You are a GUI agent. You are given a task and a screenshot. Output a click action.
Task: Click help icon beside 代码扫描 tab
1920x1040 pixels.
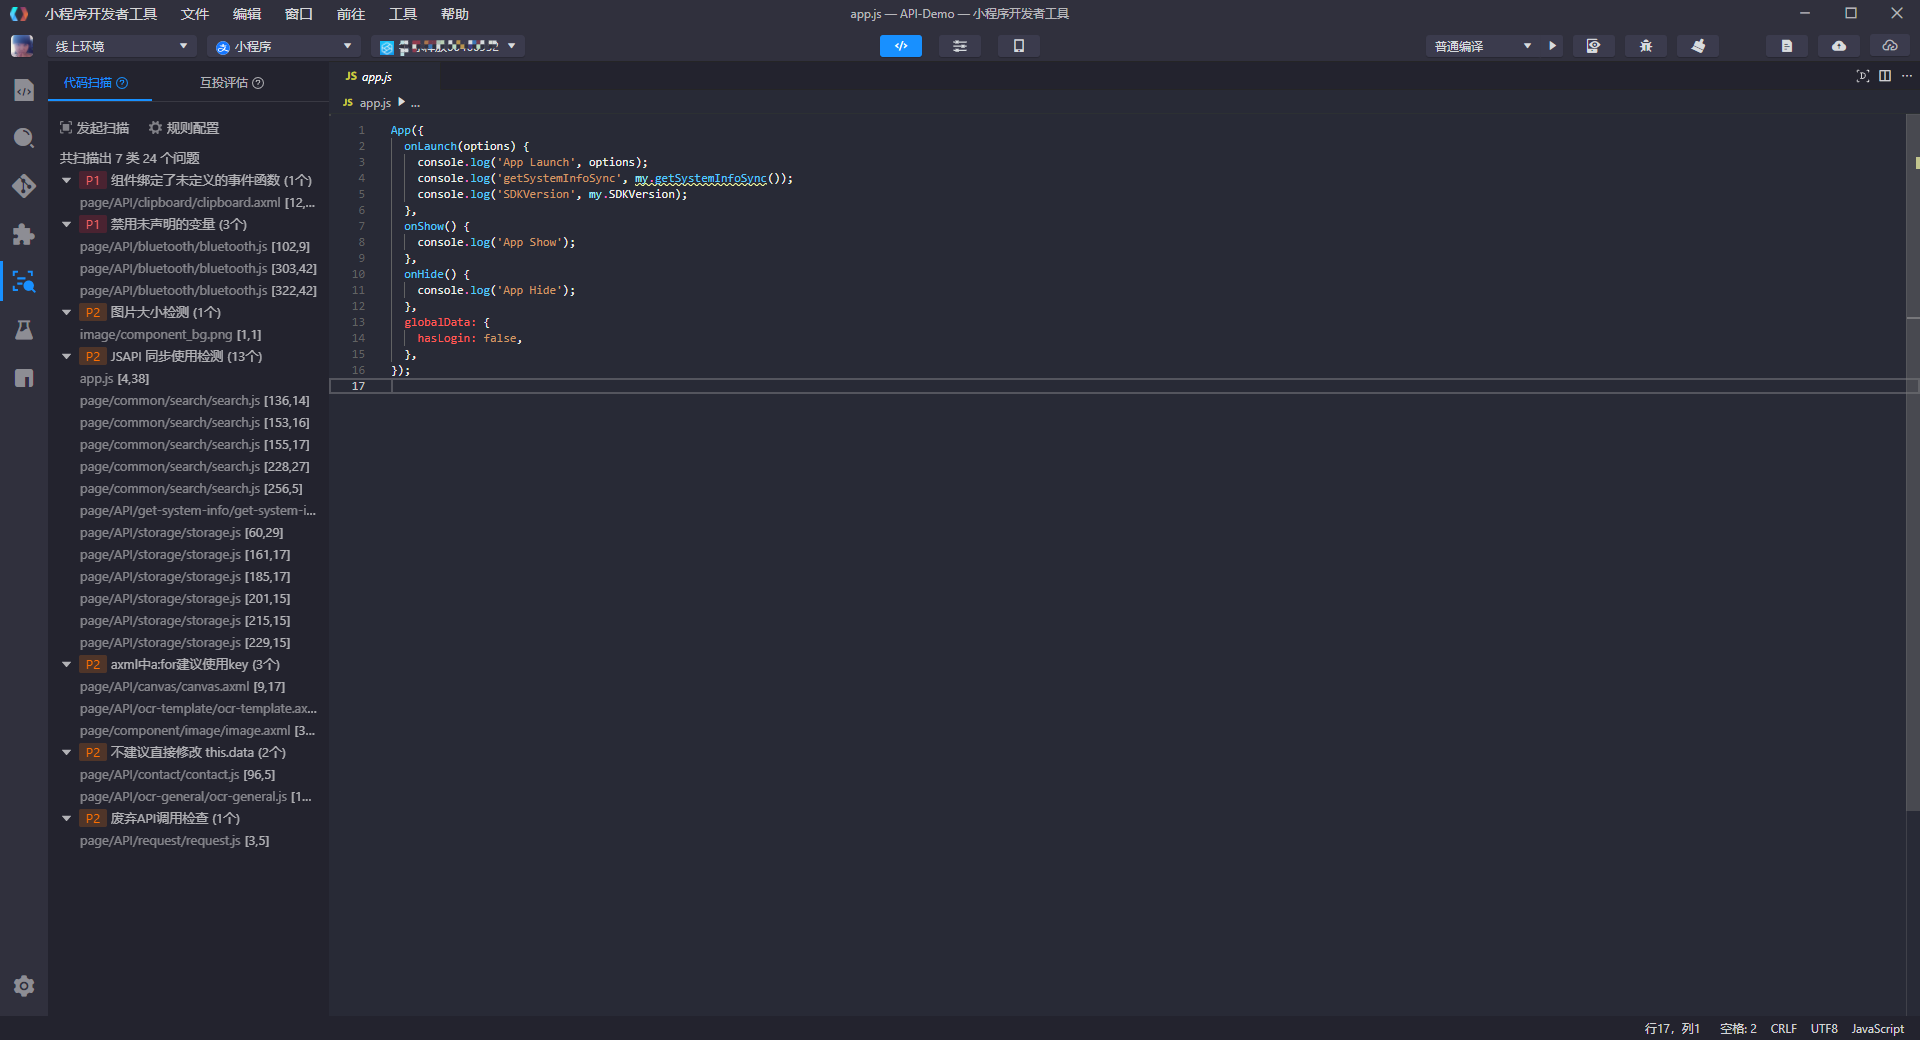122,83
